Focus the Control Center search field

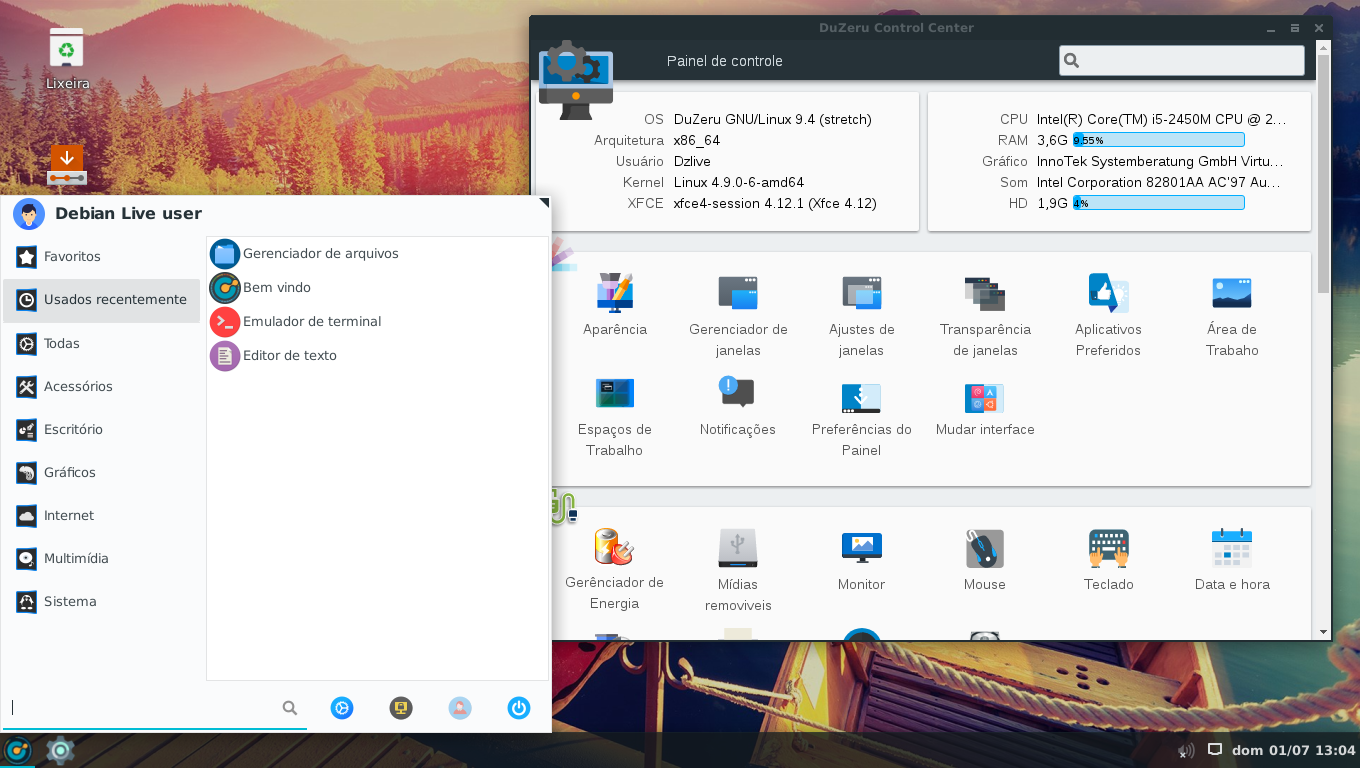(1182, 61)
